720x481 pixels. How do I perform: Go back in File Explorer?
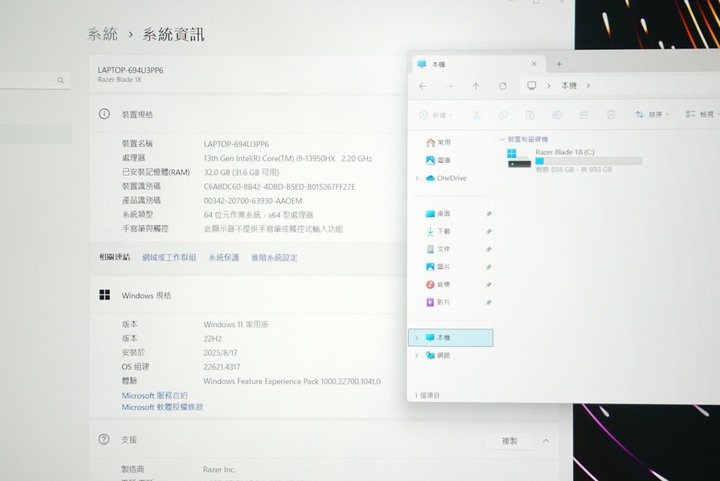tap(422, 86)
